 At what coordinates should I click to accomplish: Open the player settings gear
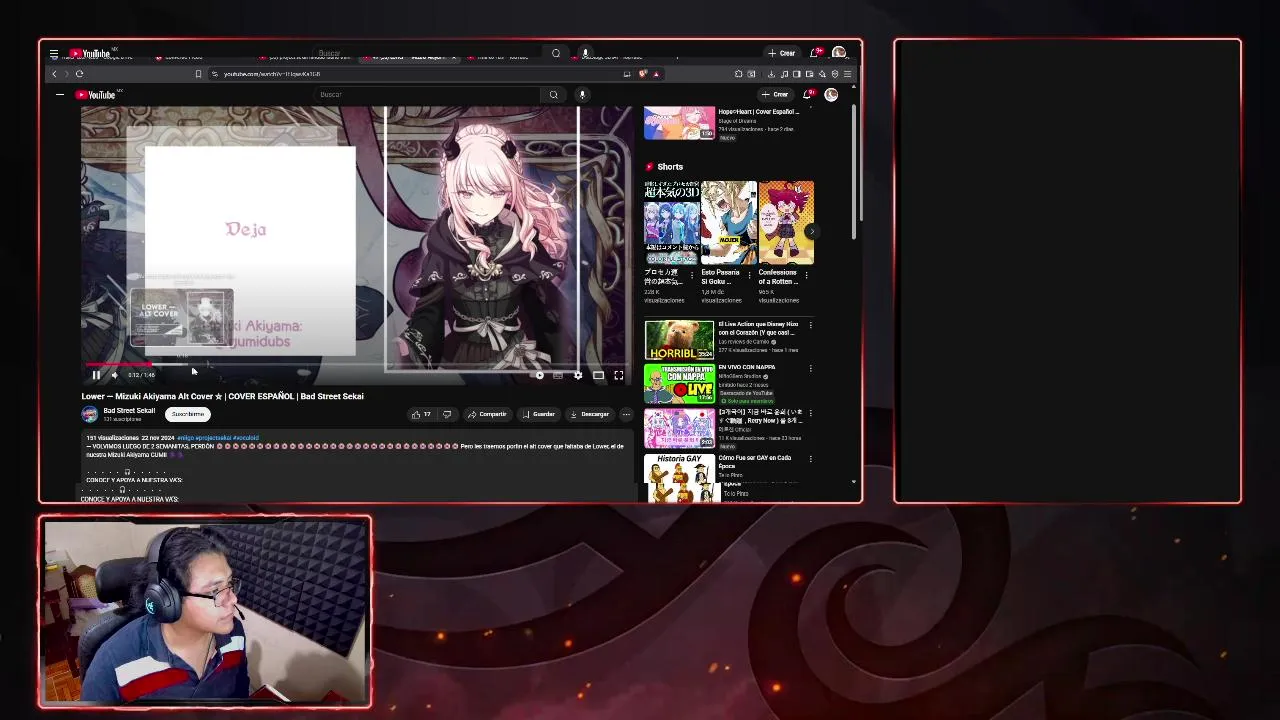577,375
